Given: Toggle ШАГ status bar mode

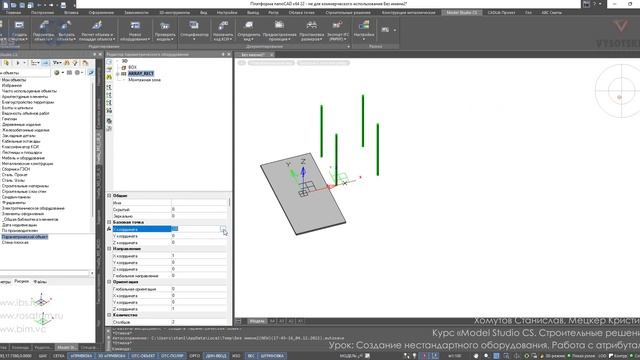Looking at the screenshot, I should [43, 356].
